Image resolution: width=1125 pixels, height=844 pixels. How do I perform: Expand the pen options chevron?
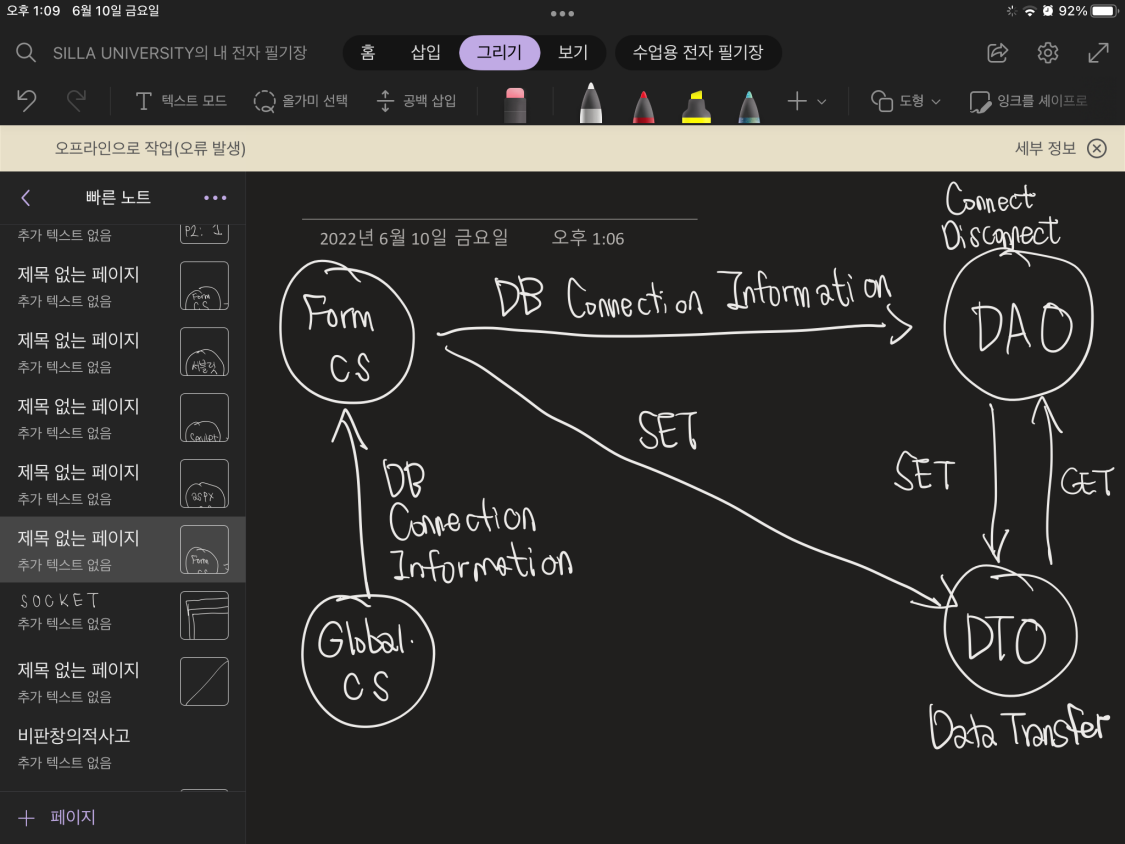(x=822, y=102)
